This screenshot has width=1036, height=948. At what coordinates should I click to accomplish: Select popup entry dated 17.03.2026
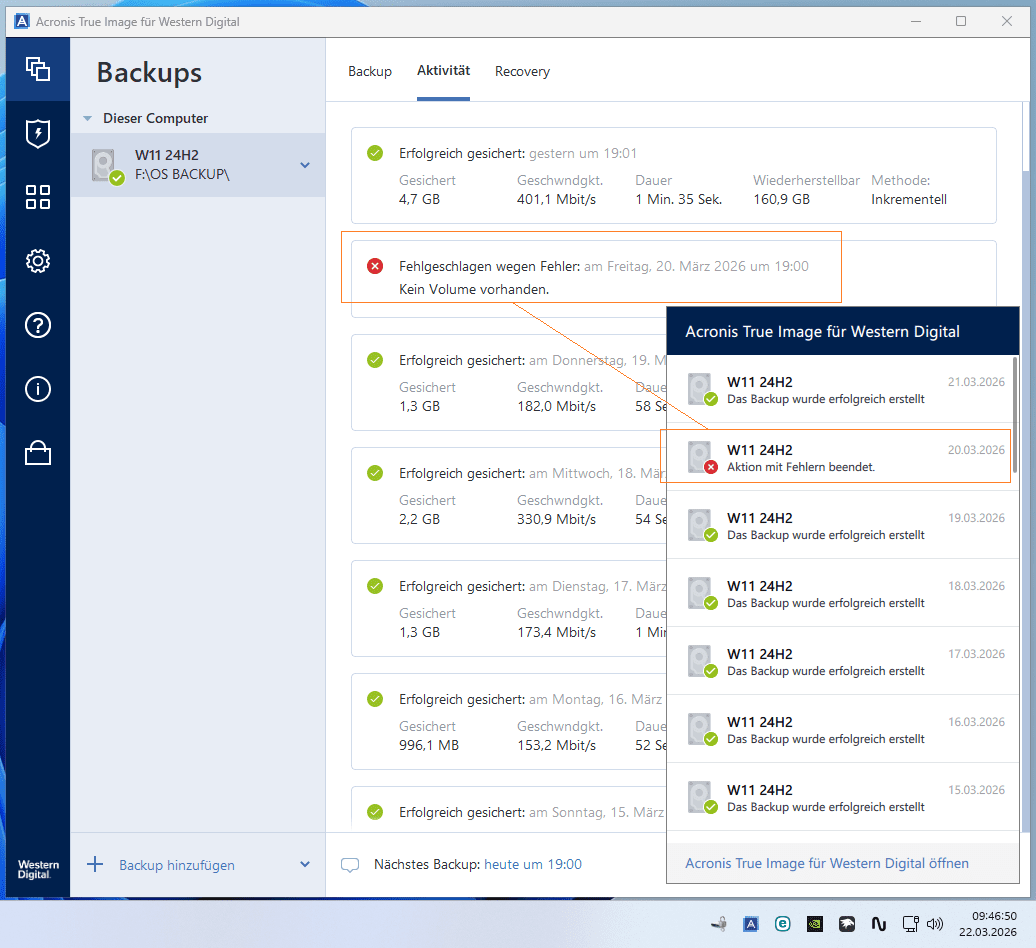click(x=840, y=662)
